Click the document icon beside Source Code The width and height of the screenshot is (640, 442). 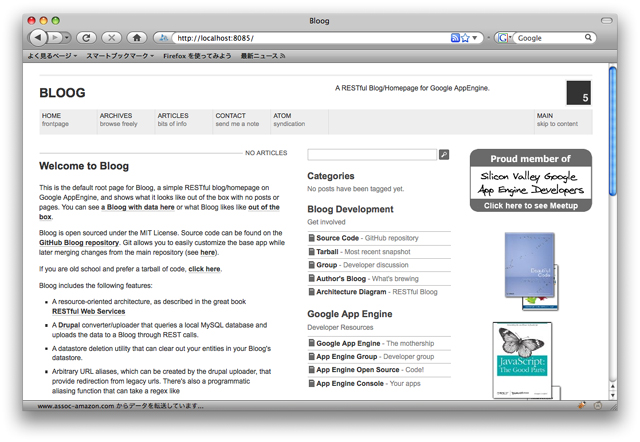point(311,238)
